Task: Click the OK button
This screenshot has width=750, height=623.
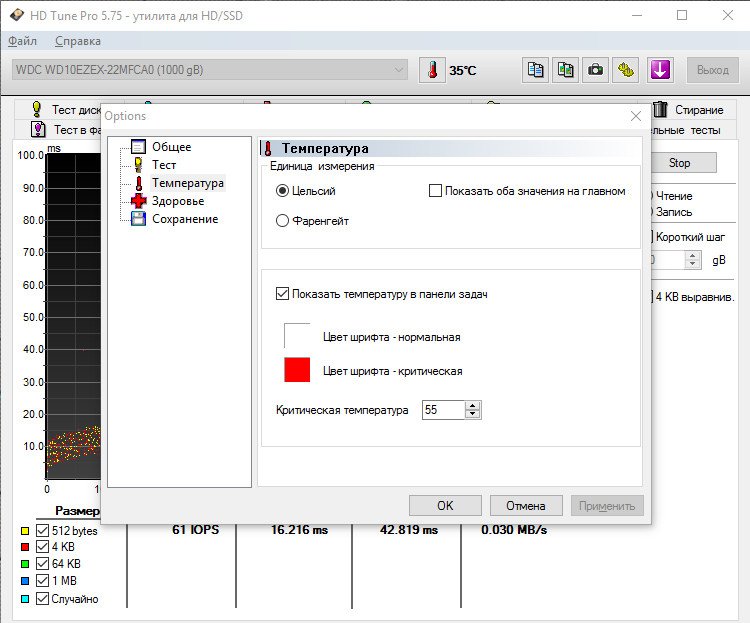Action: [445, 505]
